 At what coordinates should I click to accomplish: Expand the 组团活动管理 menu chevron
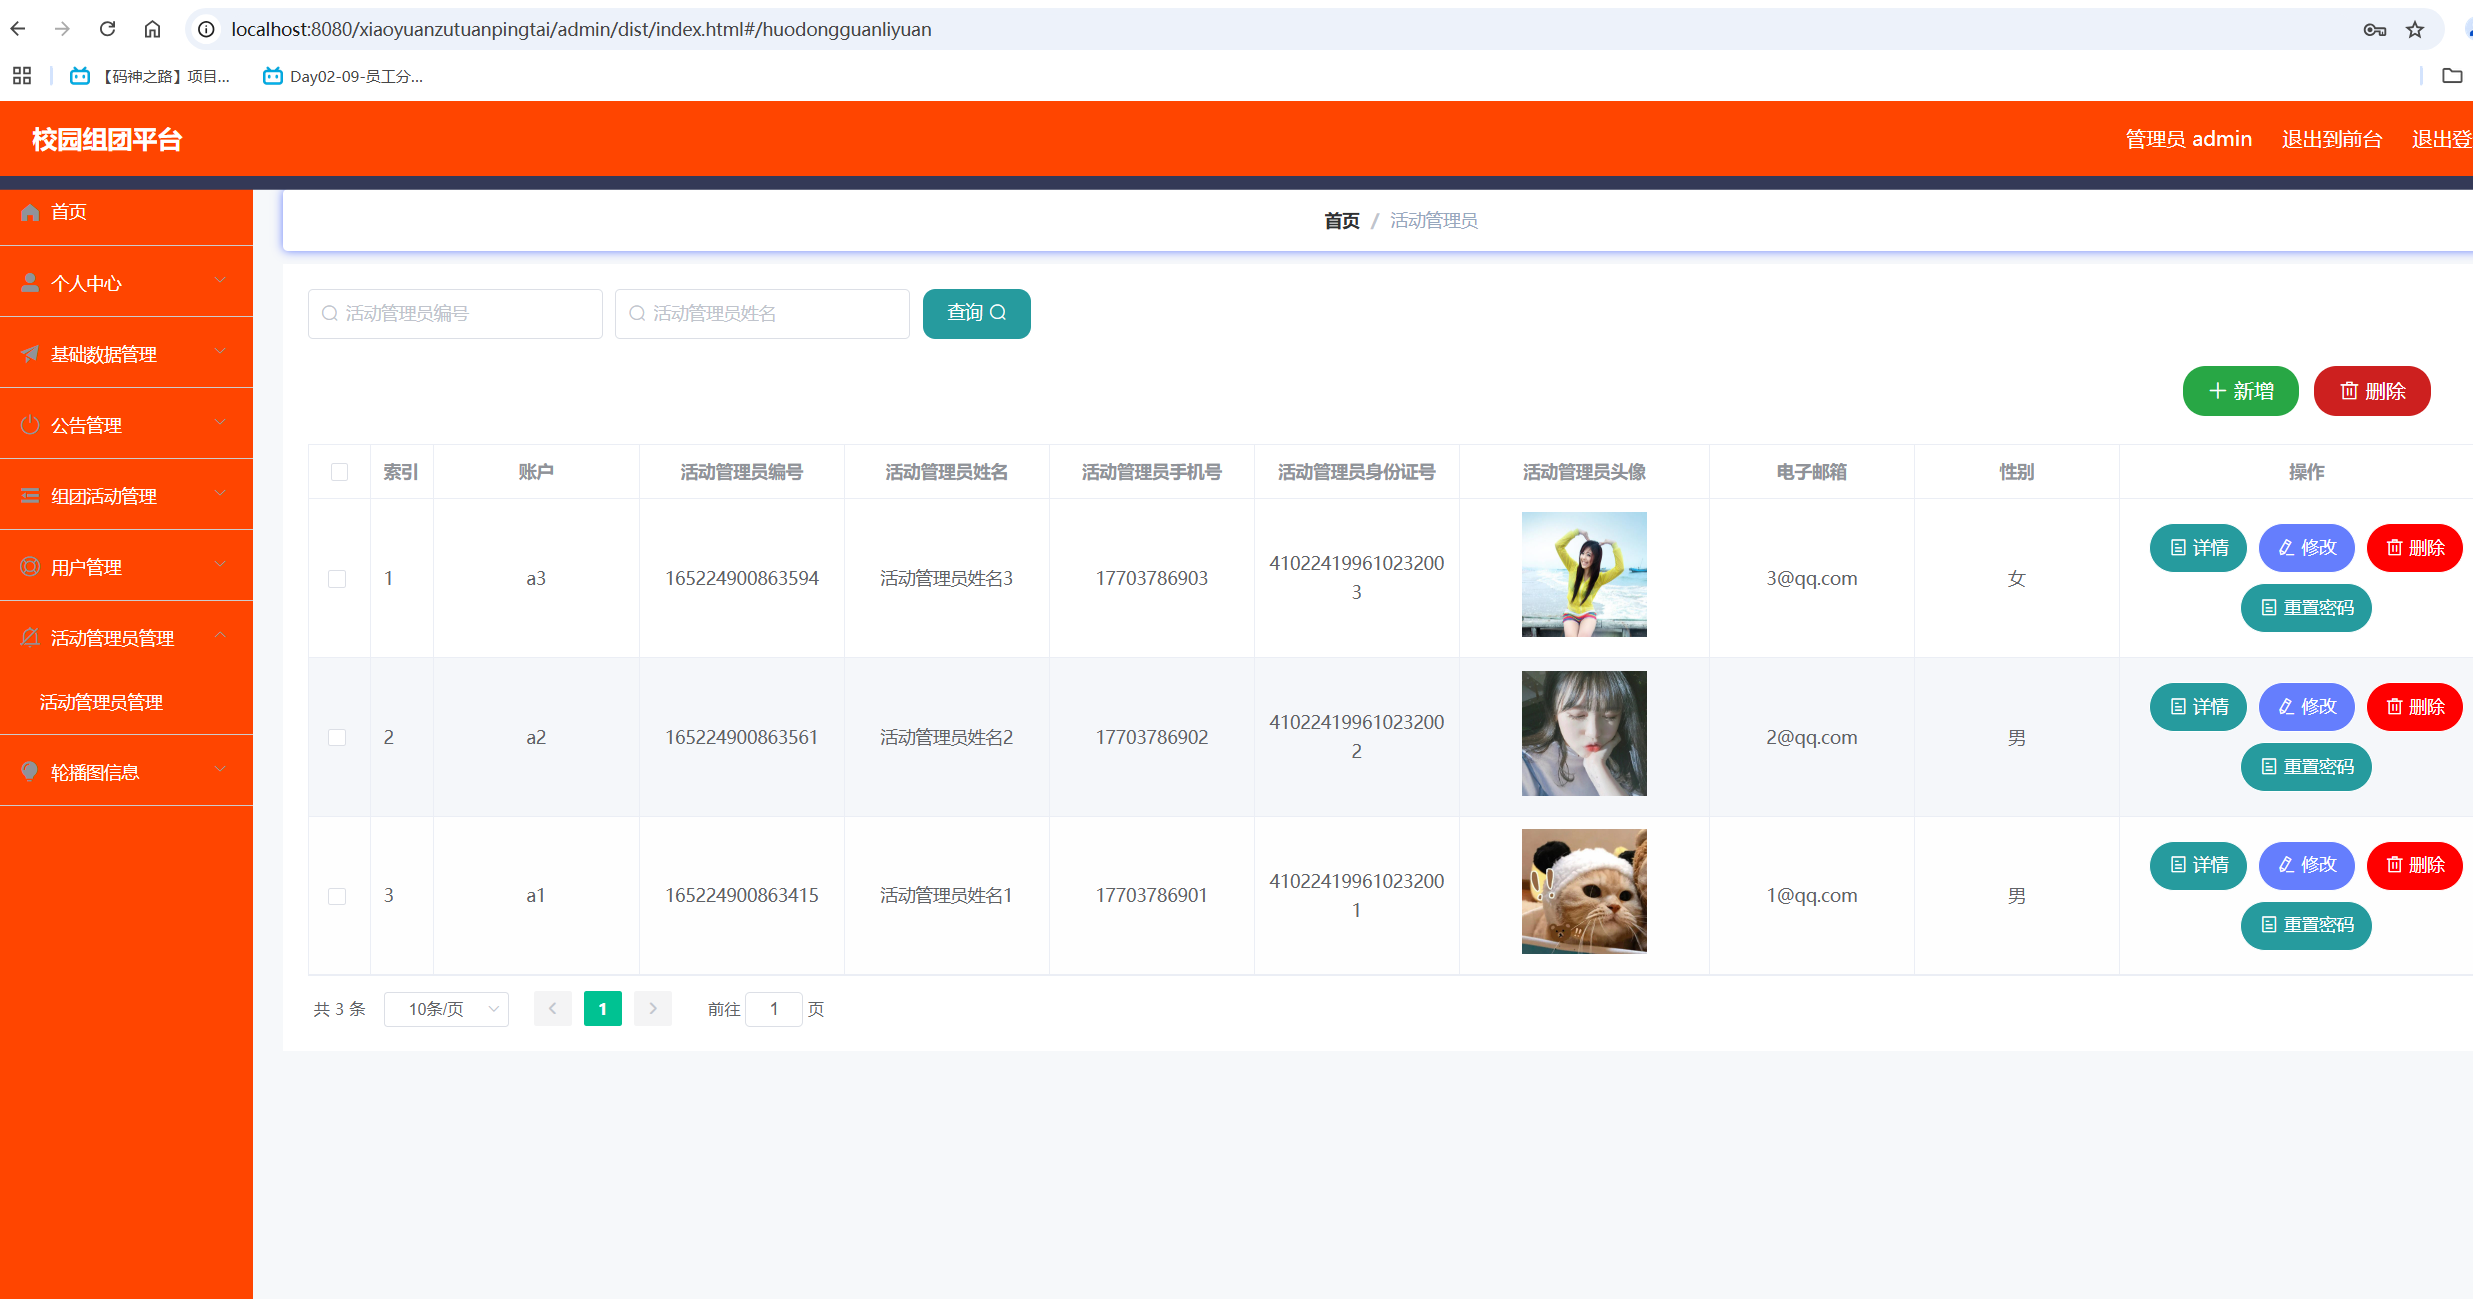pos(220,494)
